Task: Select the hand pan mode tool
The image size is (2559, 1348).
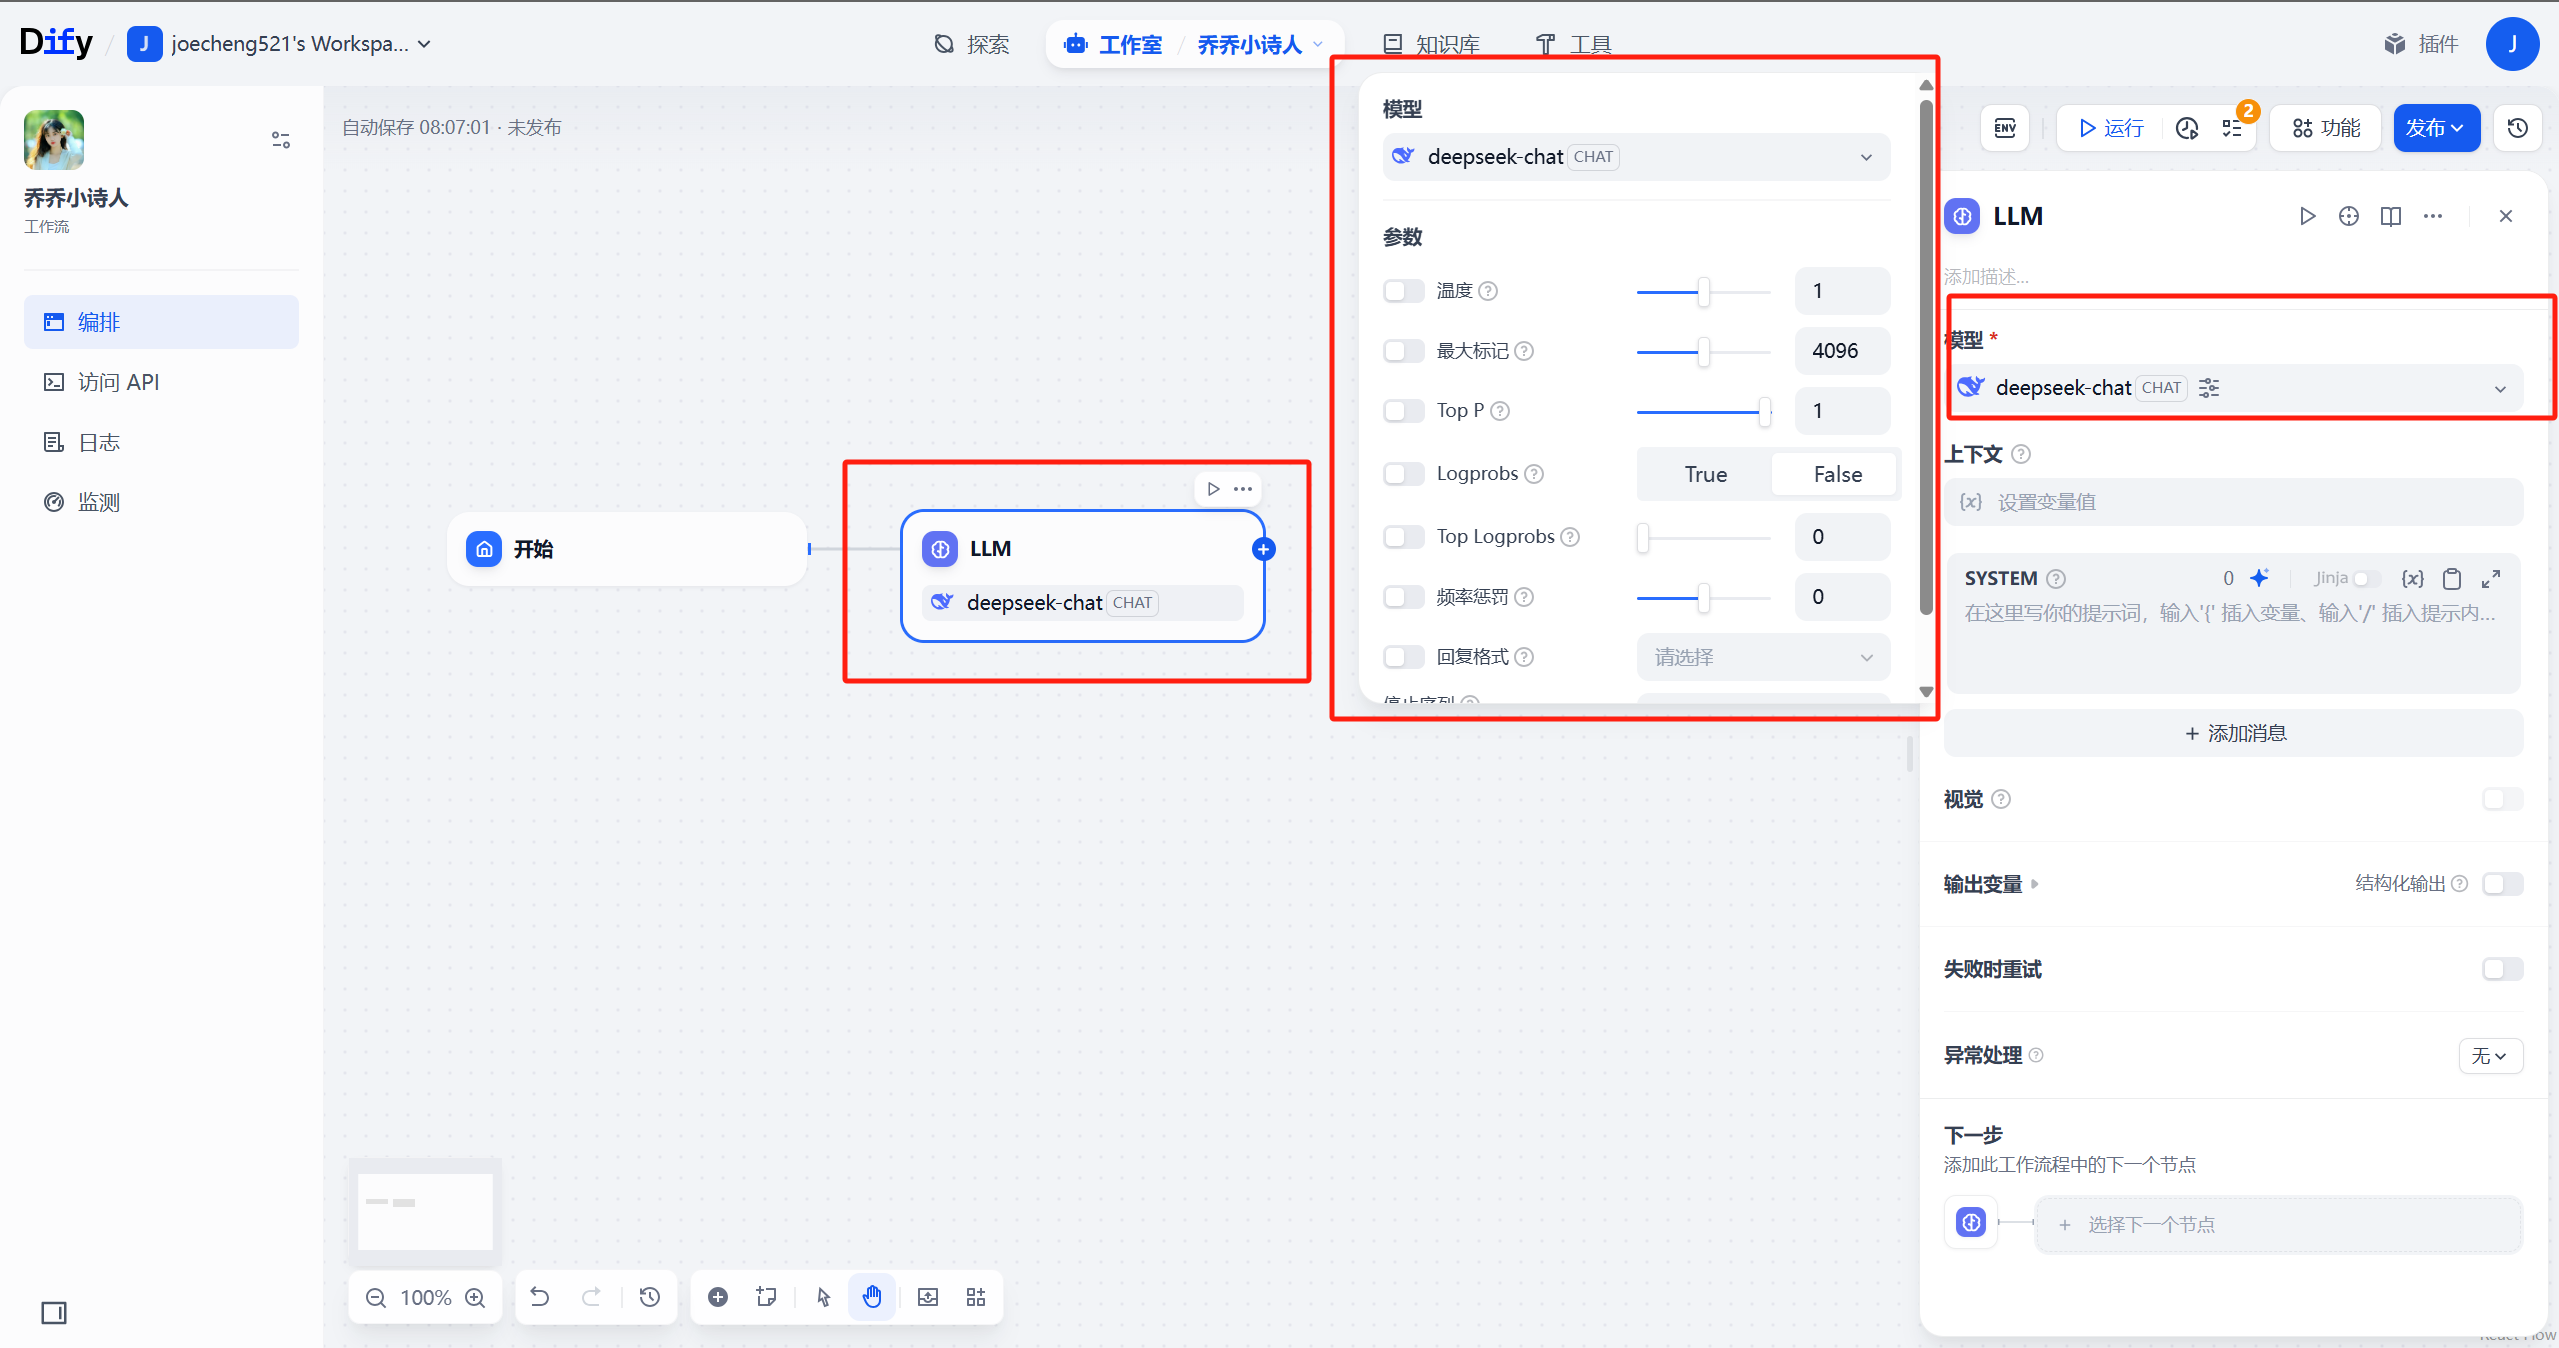Action: pos(872,1297)
